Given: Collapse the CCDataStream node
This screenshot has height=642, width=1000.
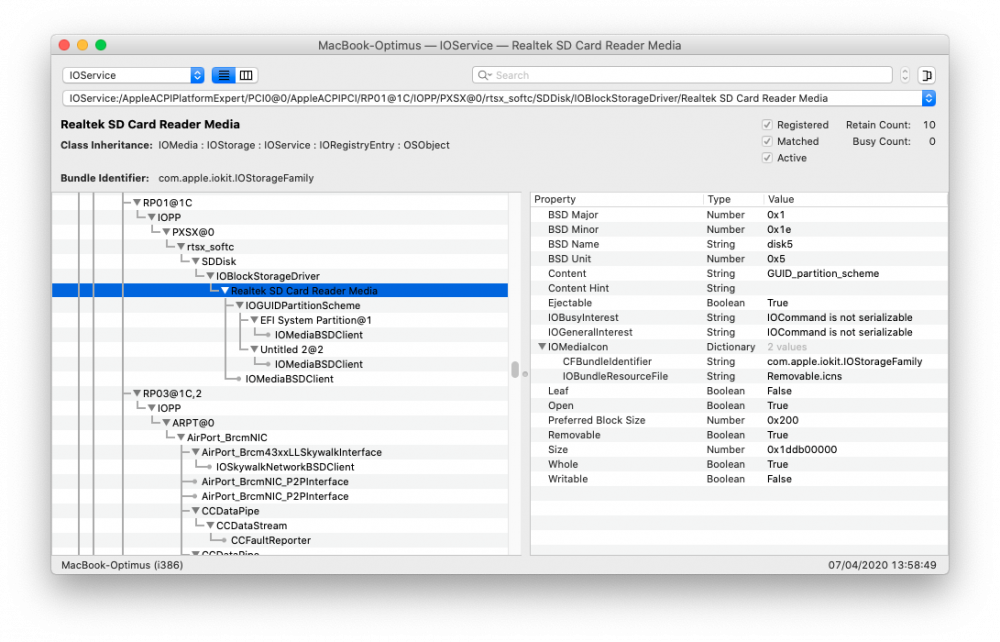Looking at the screenshot, I should pyautogui.click(x=210, y=525).
